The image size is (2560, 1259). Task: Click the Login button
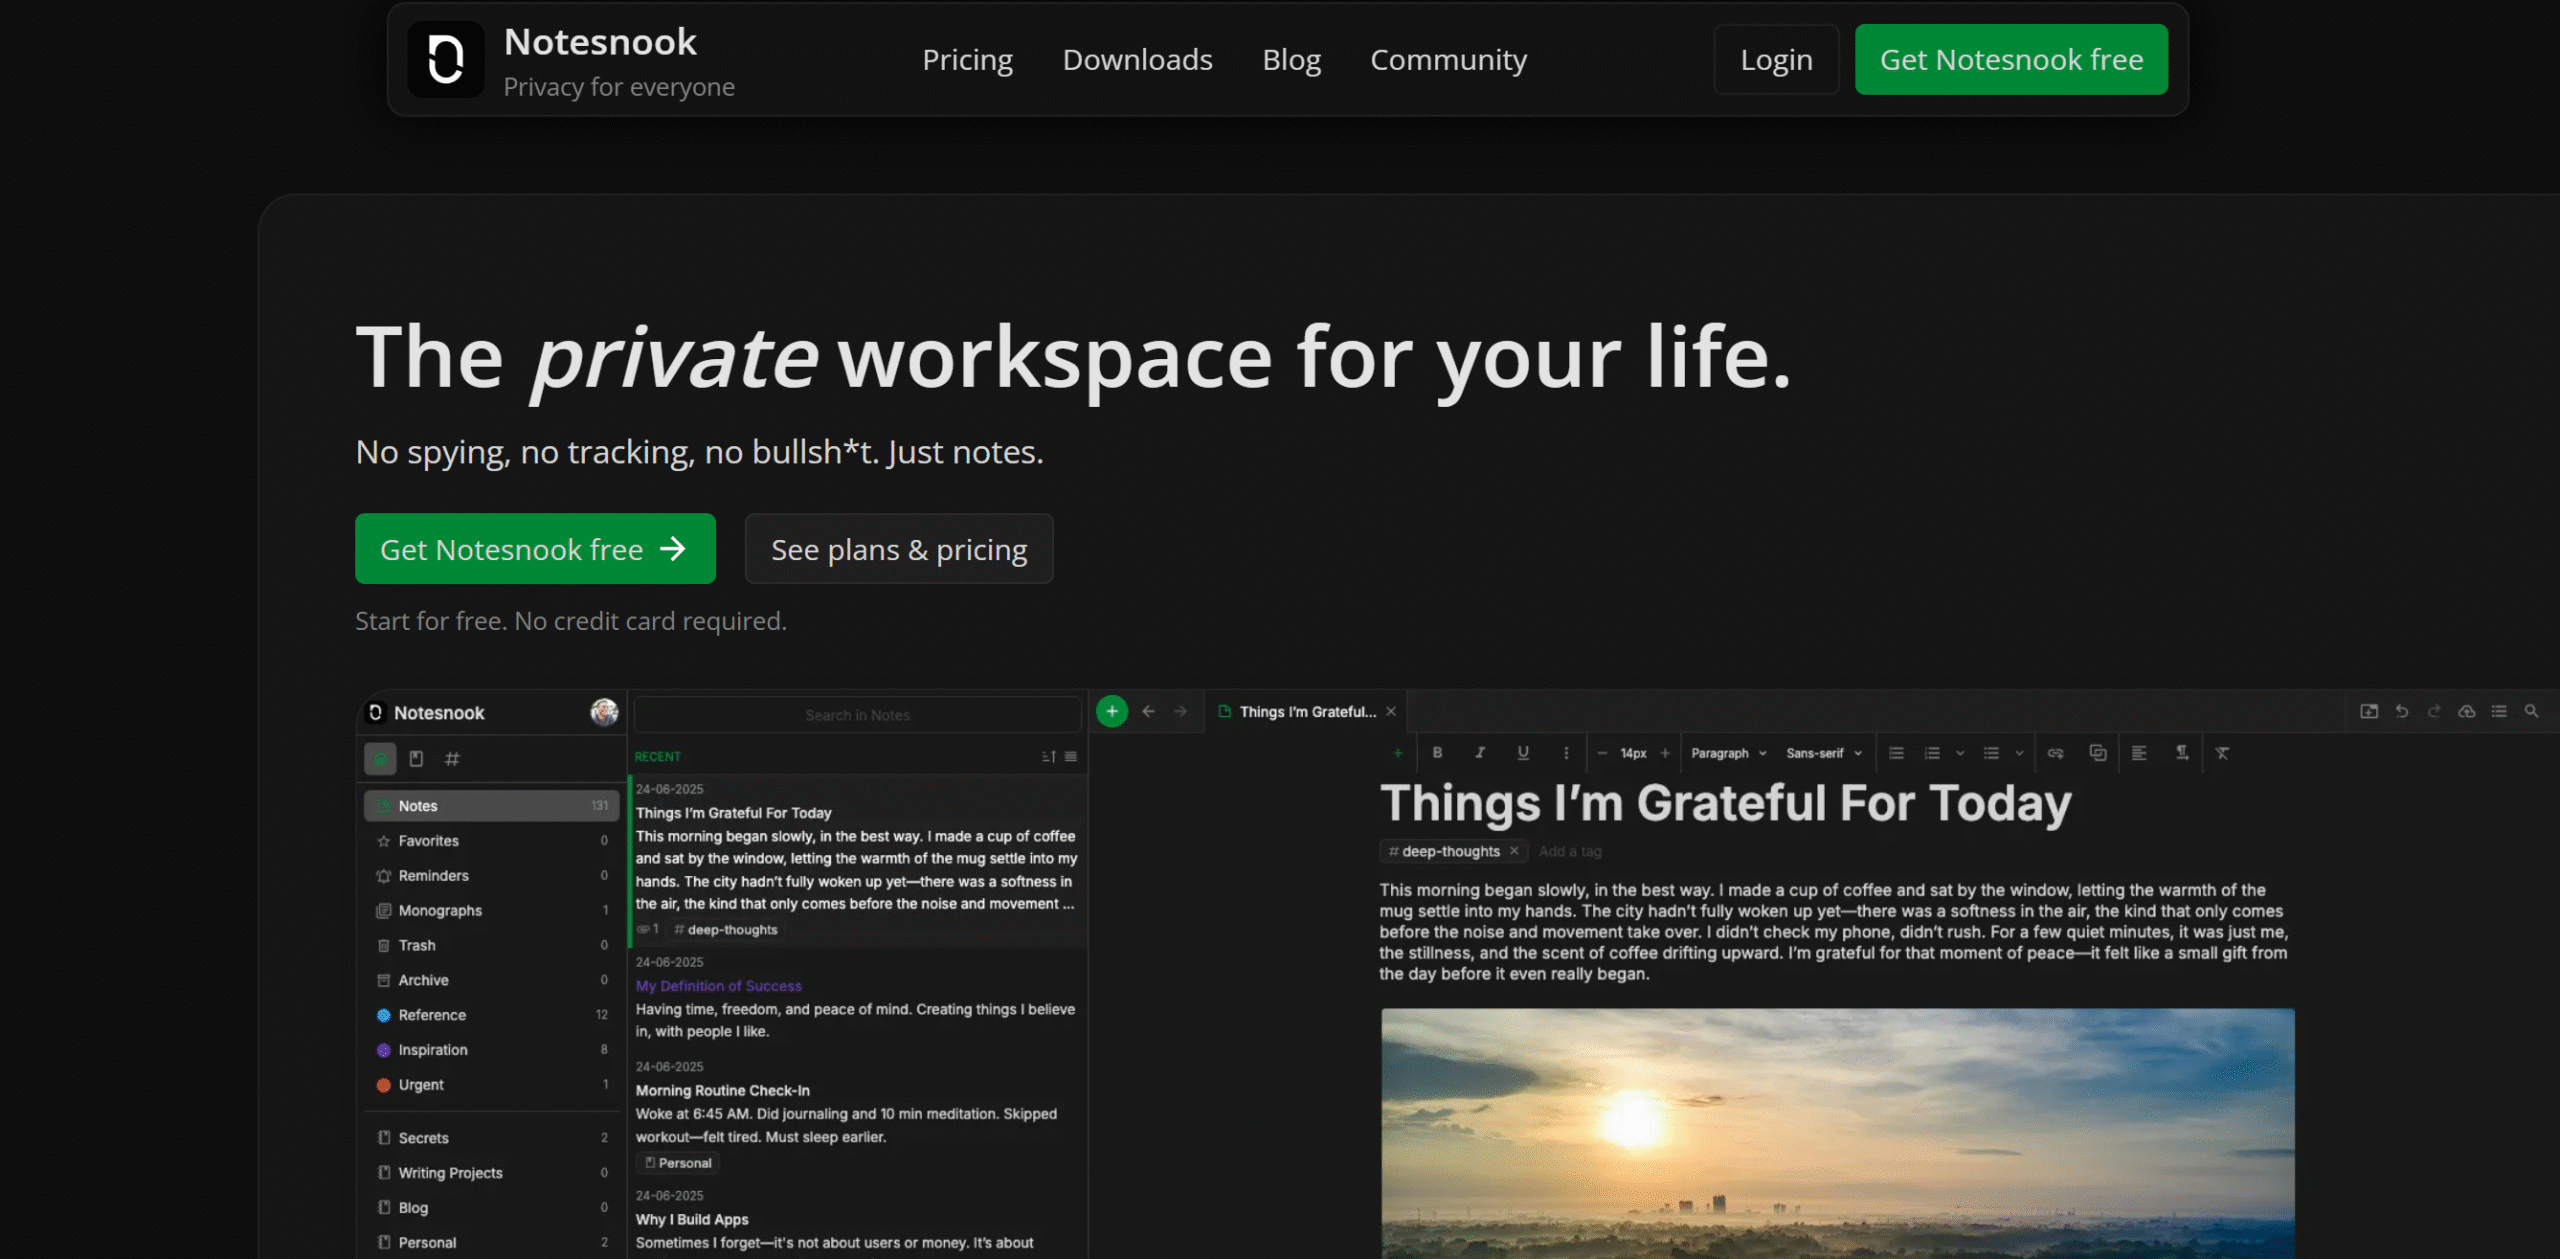tap(1776, 60)
